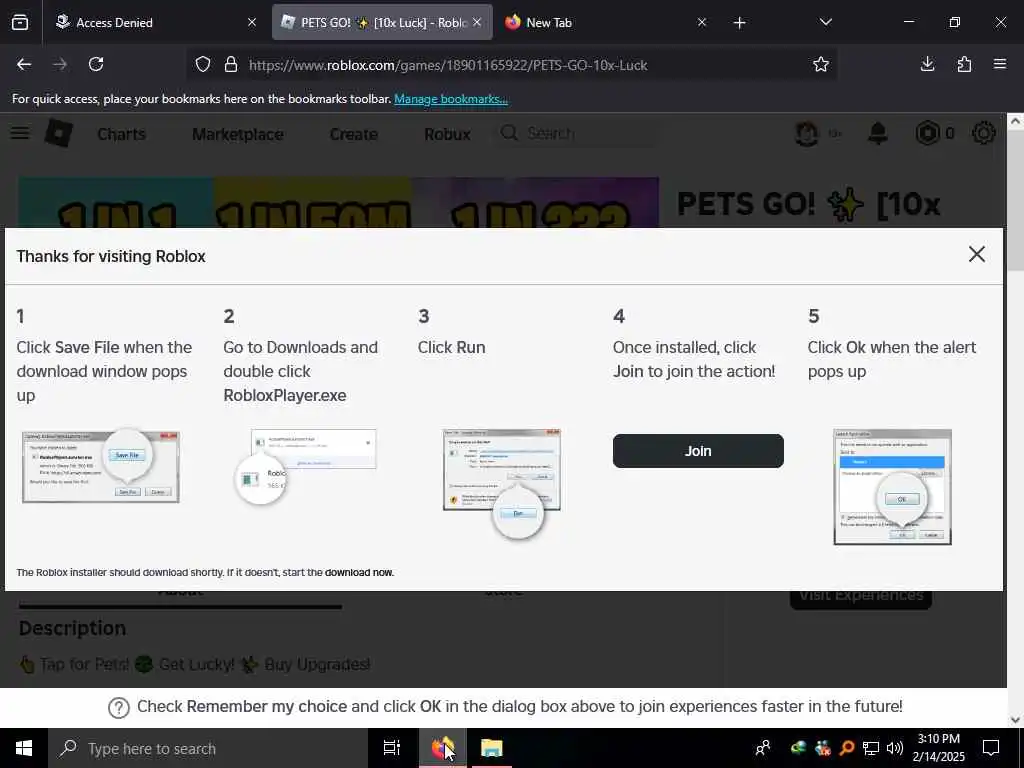Open the Create page

click(353, 134)
